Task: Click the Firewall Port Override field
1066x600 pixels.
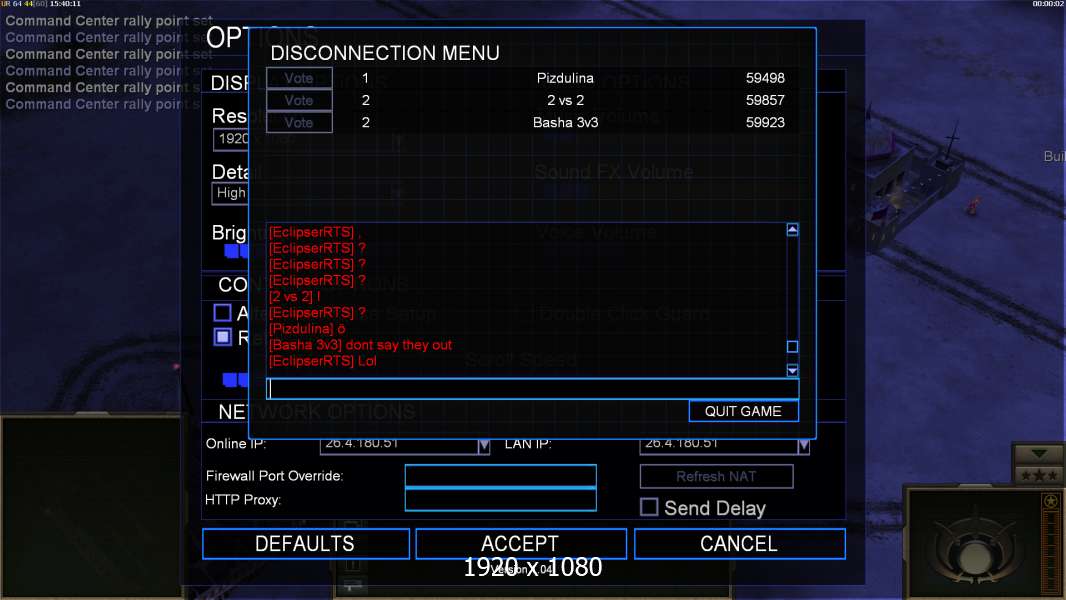Action: point(500,476)
